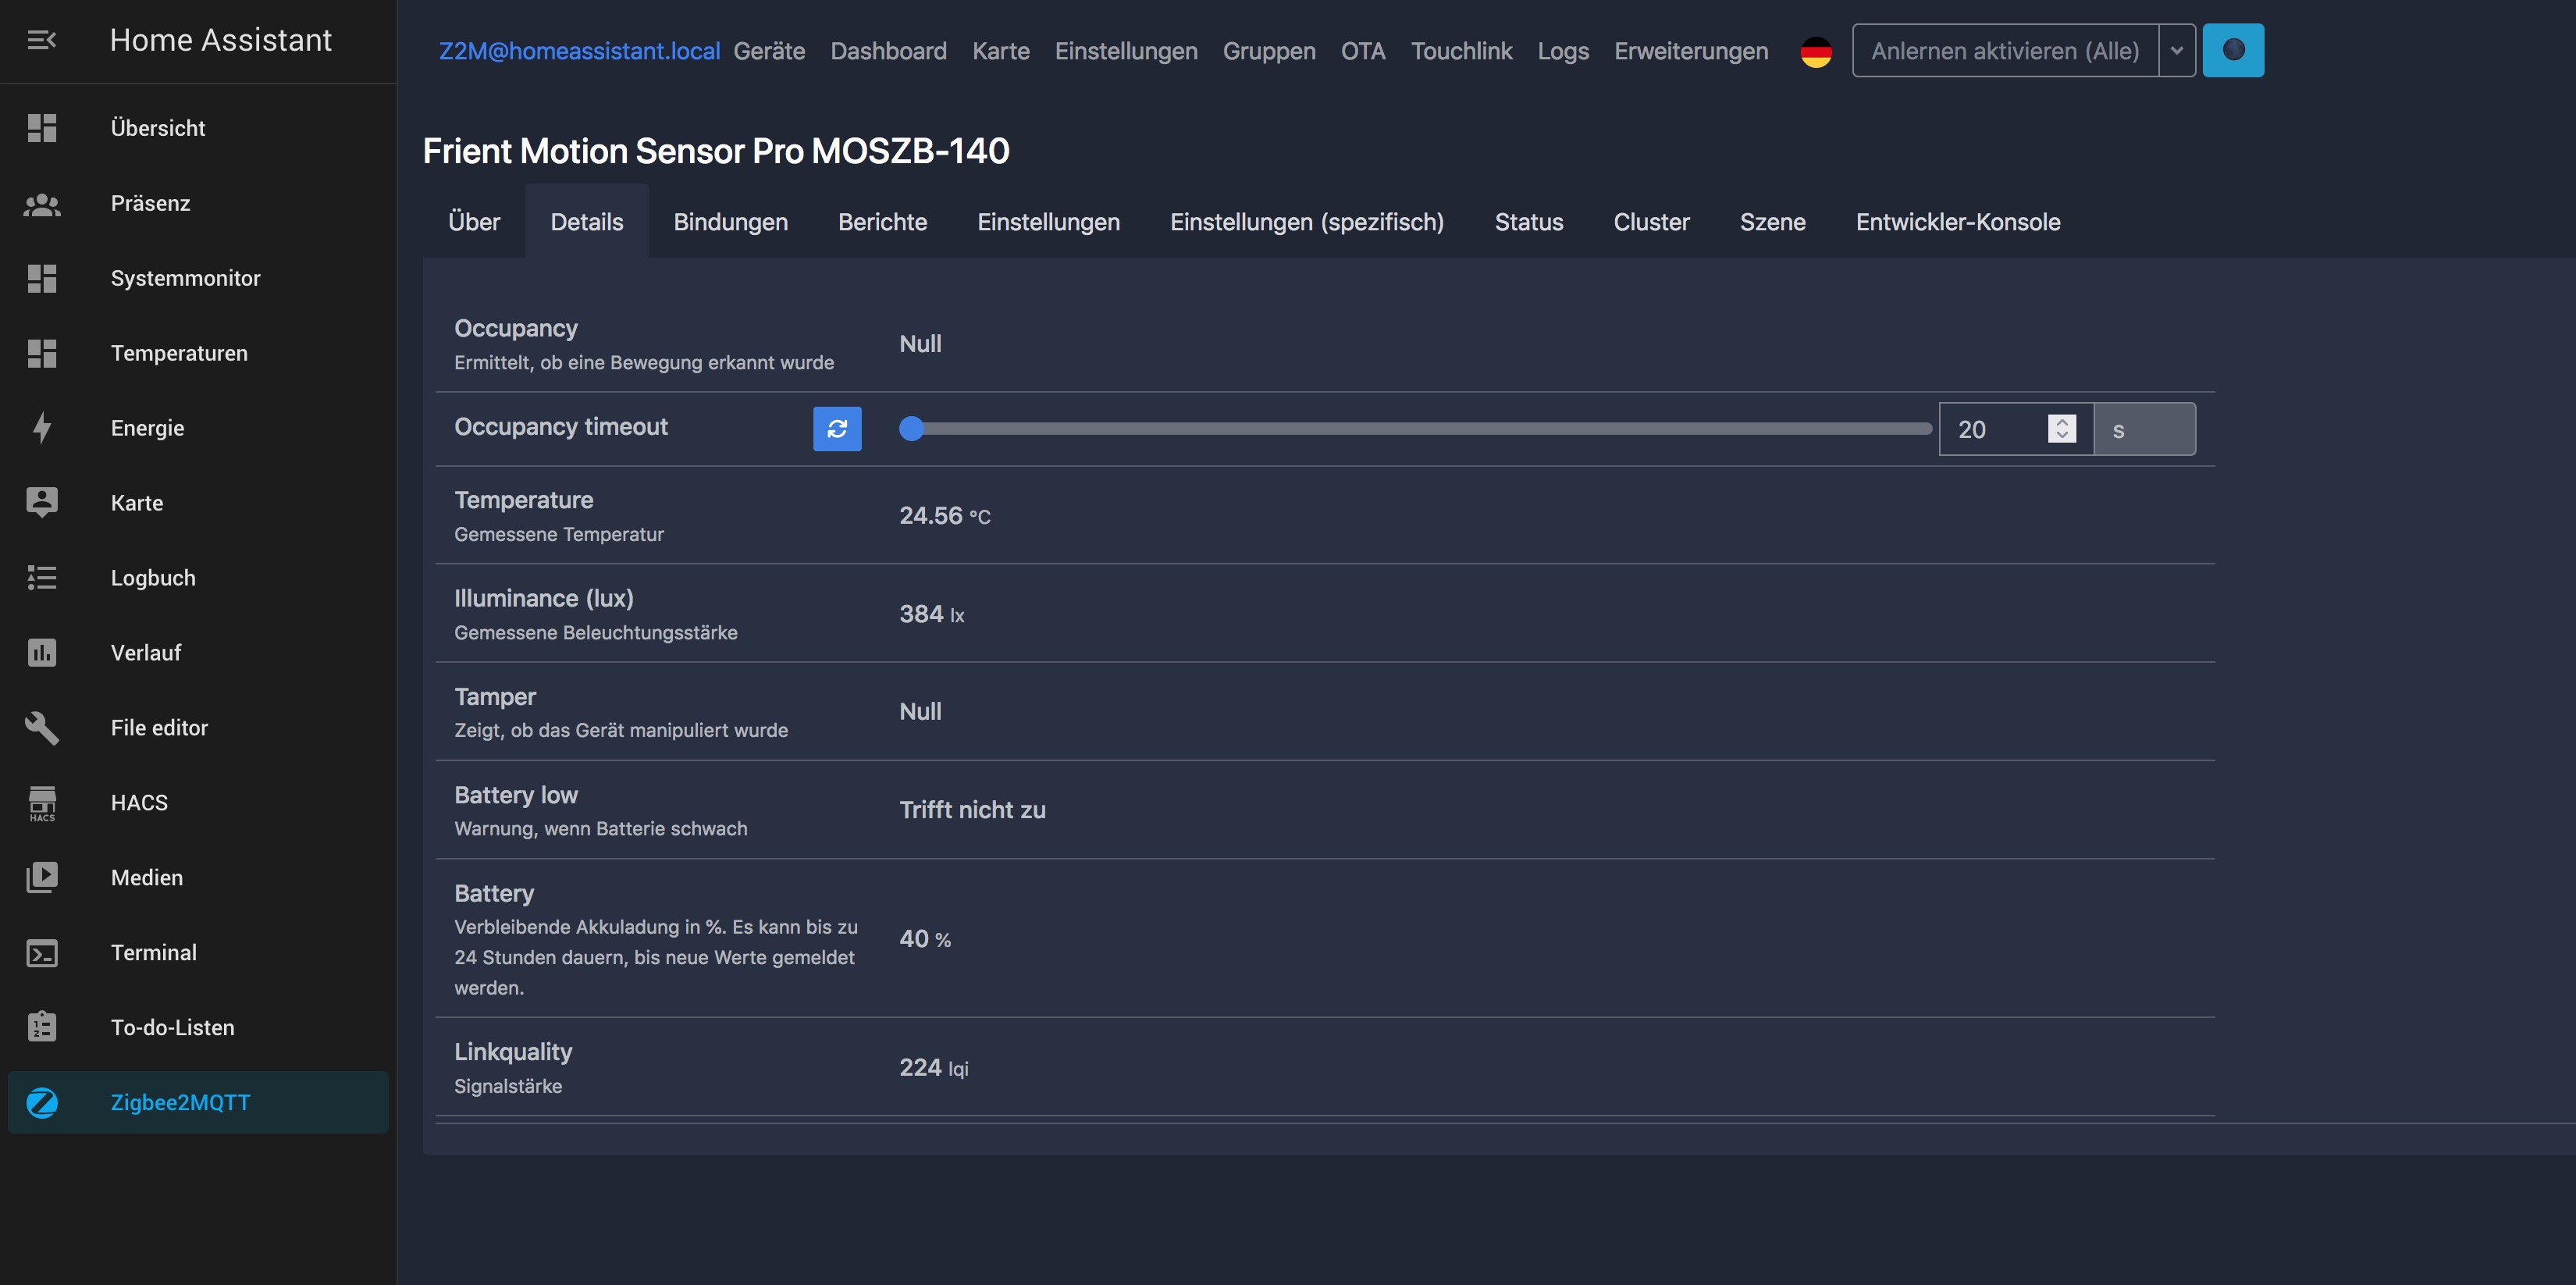Image resolution: width=2576 pixels, height=1285 pixels.
Task: Open HACS store icon in sidebar
Action: pyautogui.click(x=41, y=802)
